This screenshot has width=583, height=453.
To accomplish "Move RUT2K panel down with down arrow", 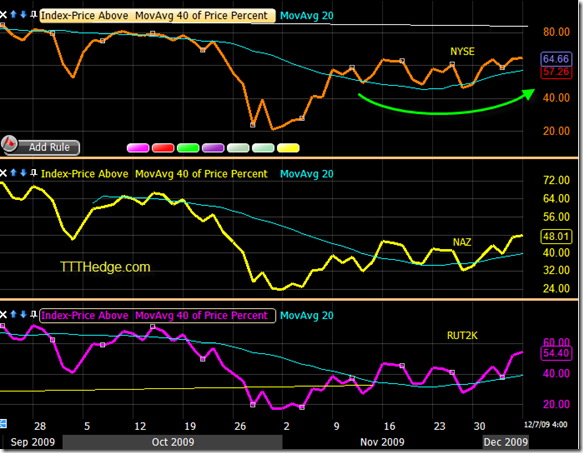I will click(x=23, y=315).
